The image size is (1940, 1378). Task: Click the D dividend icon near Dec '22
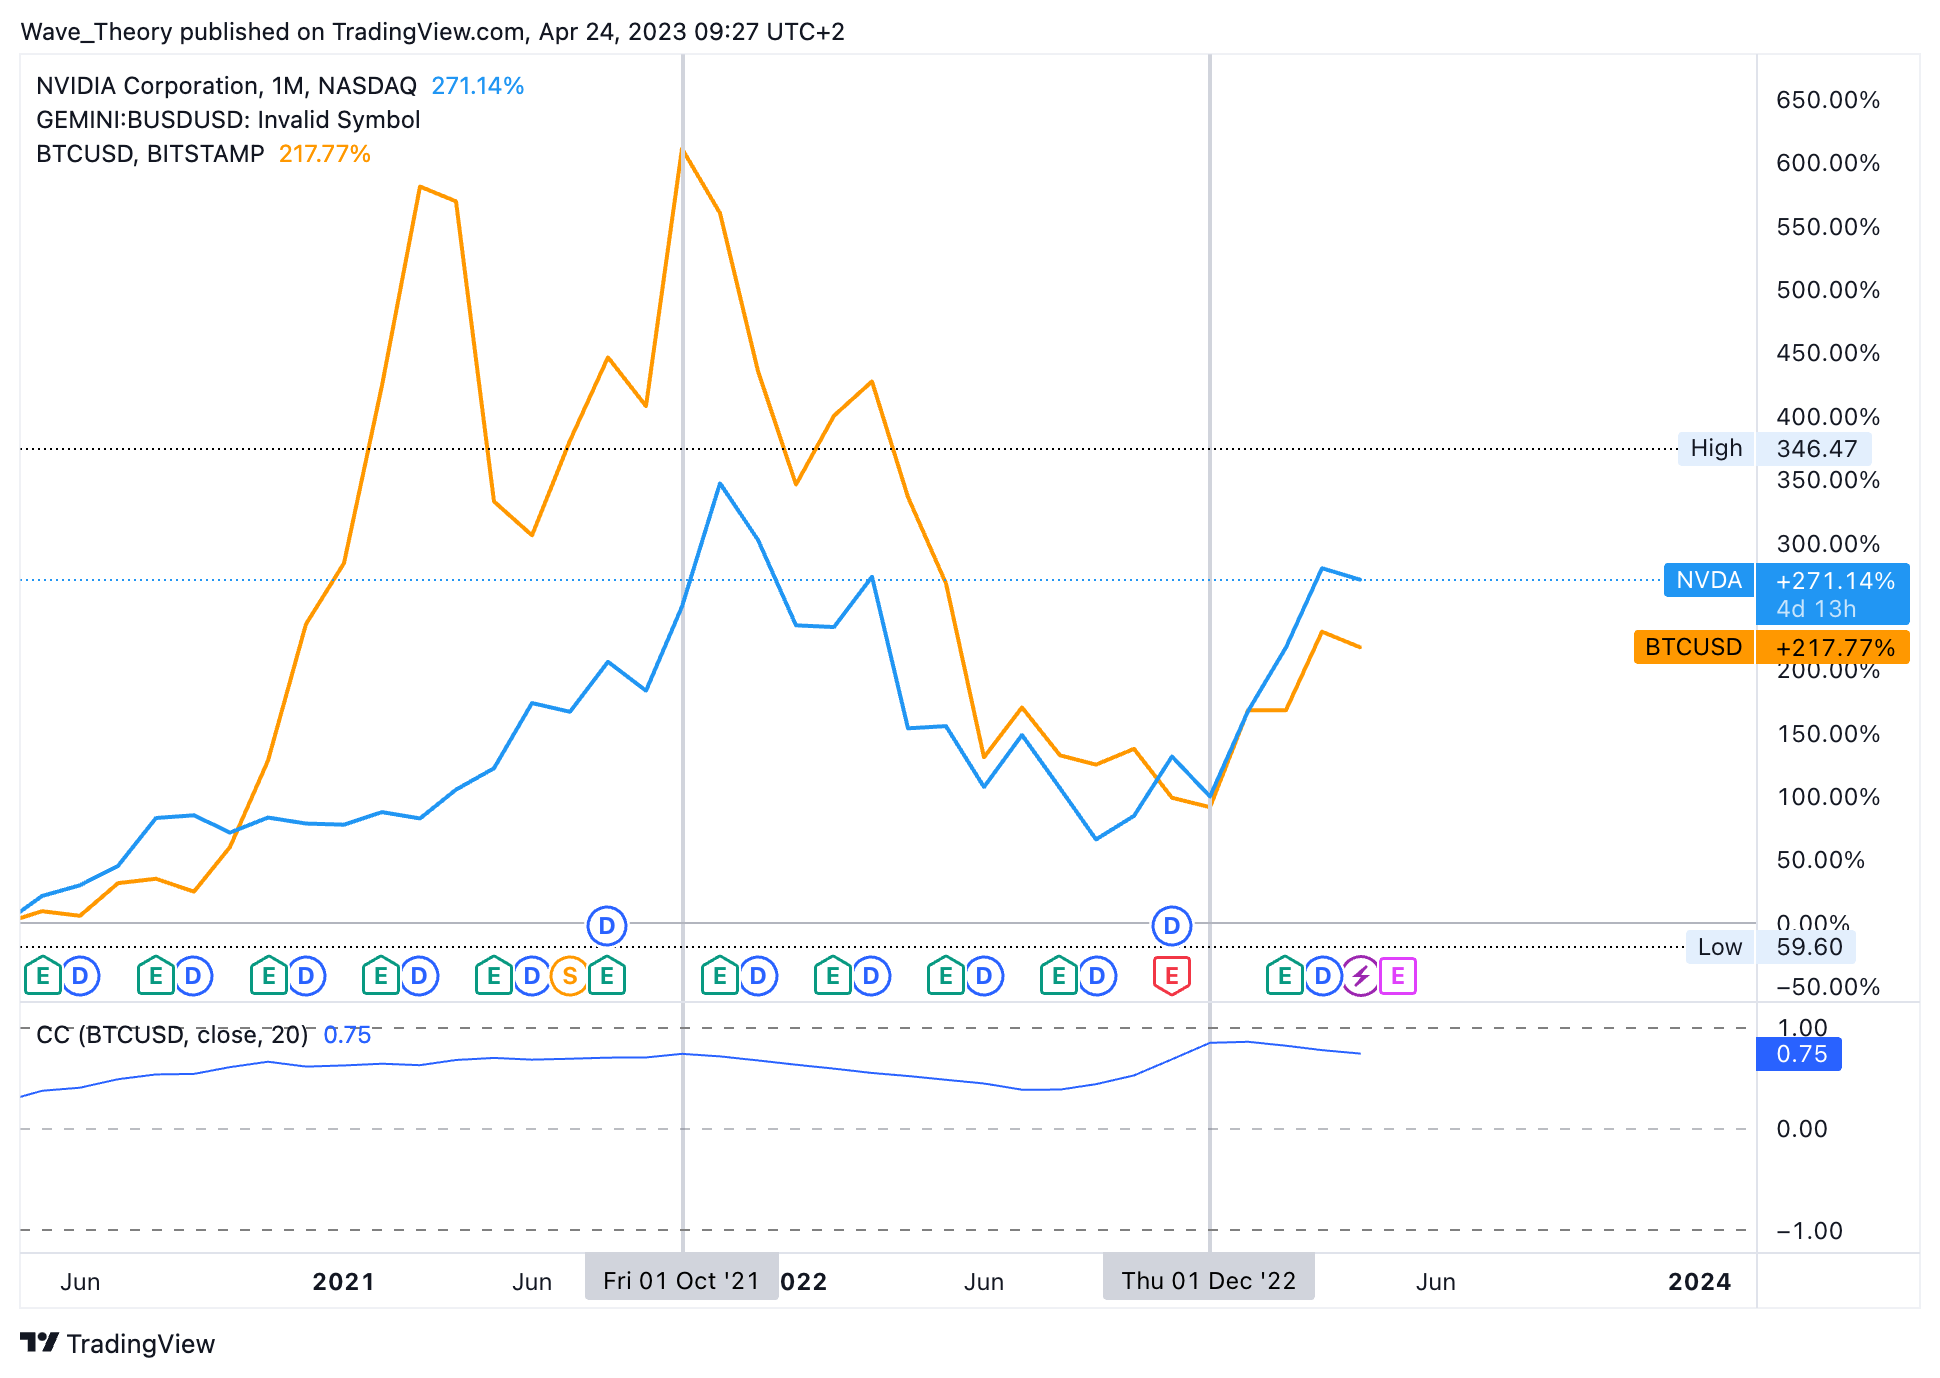pos(1171,926)
